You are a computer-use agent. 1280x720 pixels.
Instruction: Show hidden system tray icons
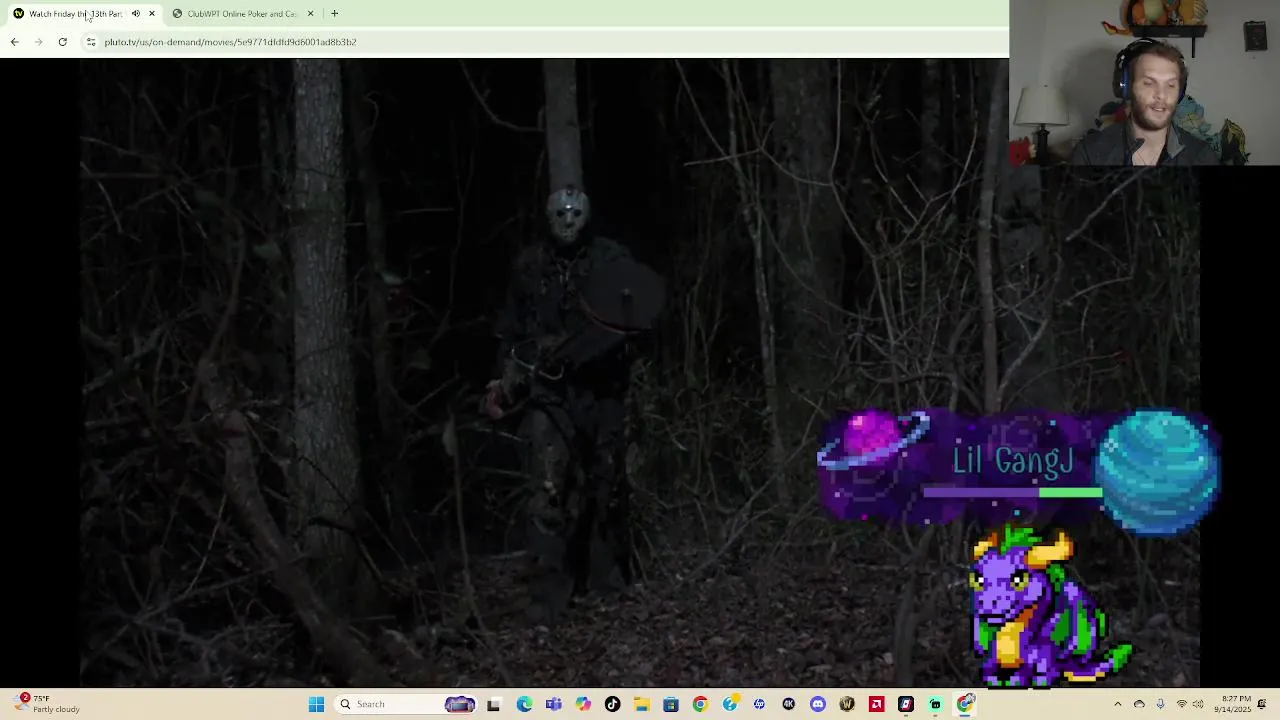pos(1118,704)
